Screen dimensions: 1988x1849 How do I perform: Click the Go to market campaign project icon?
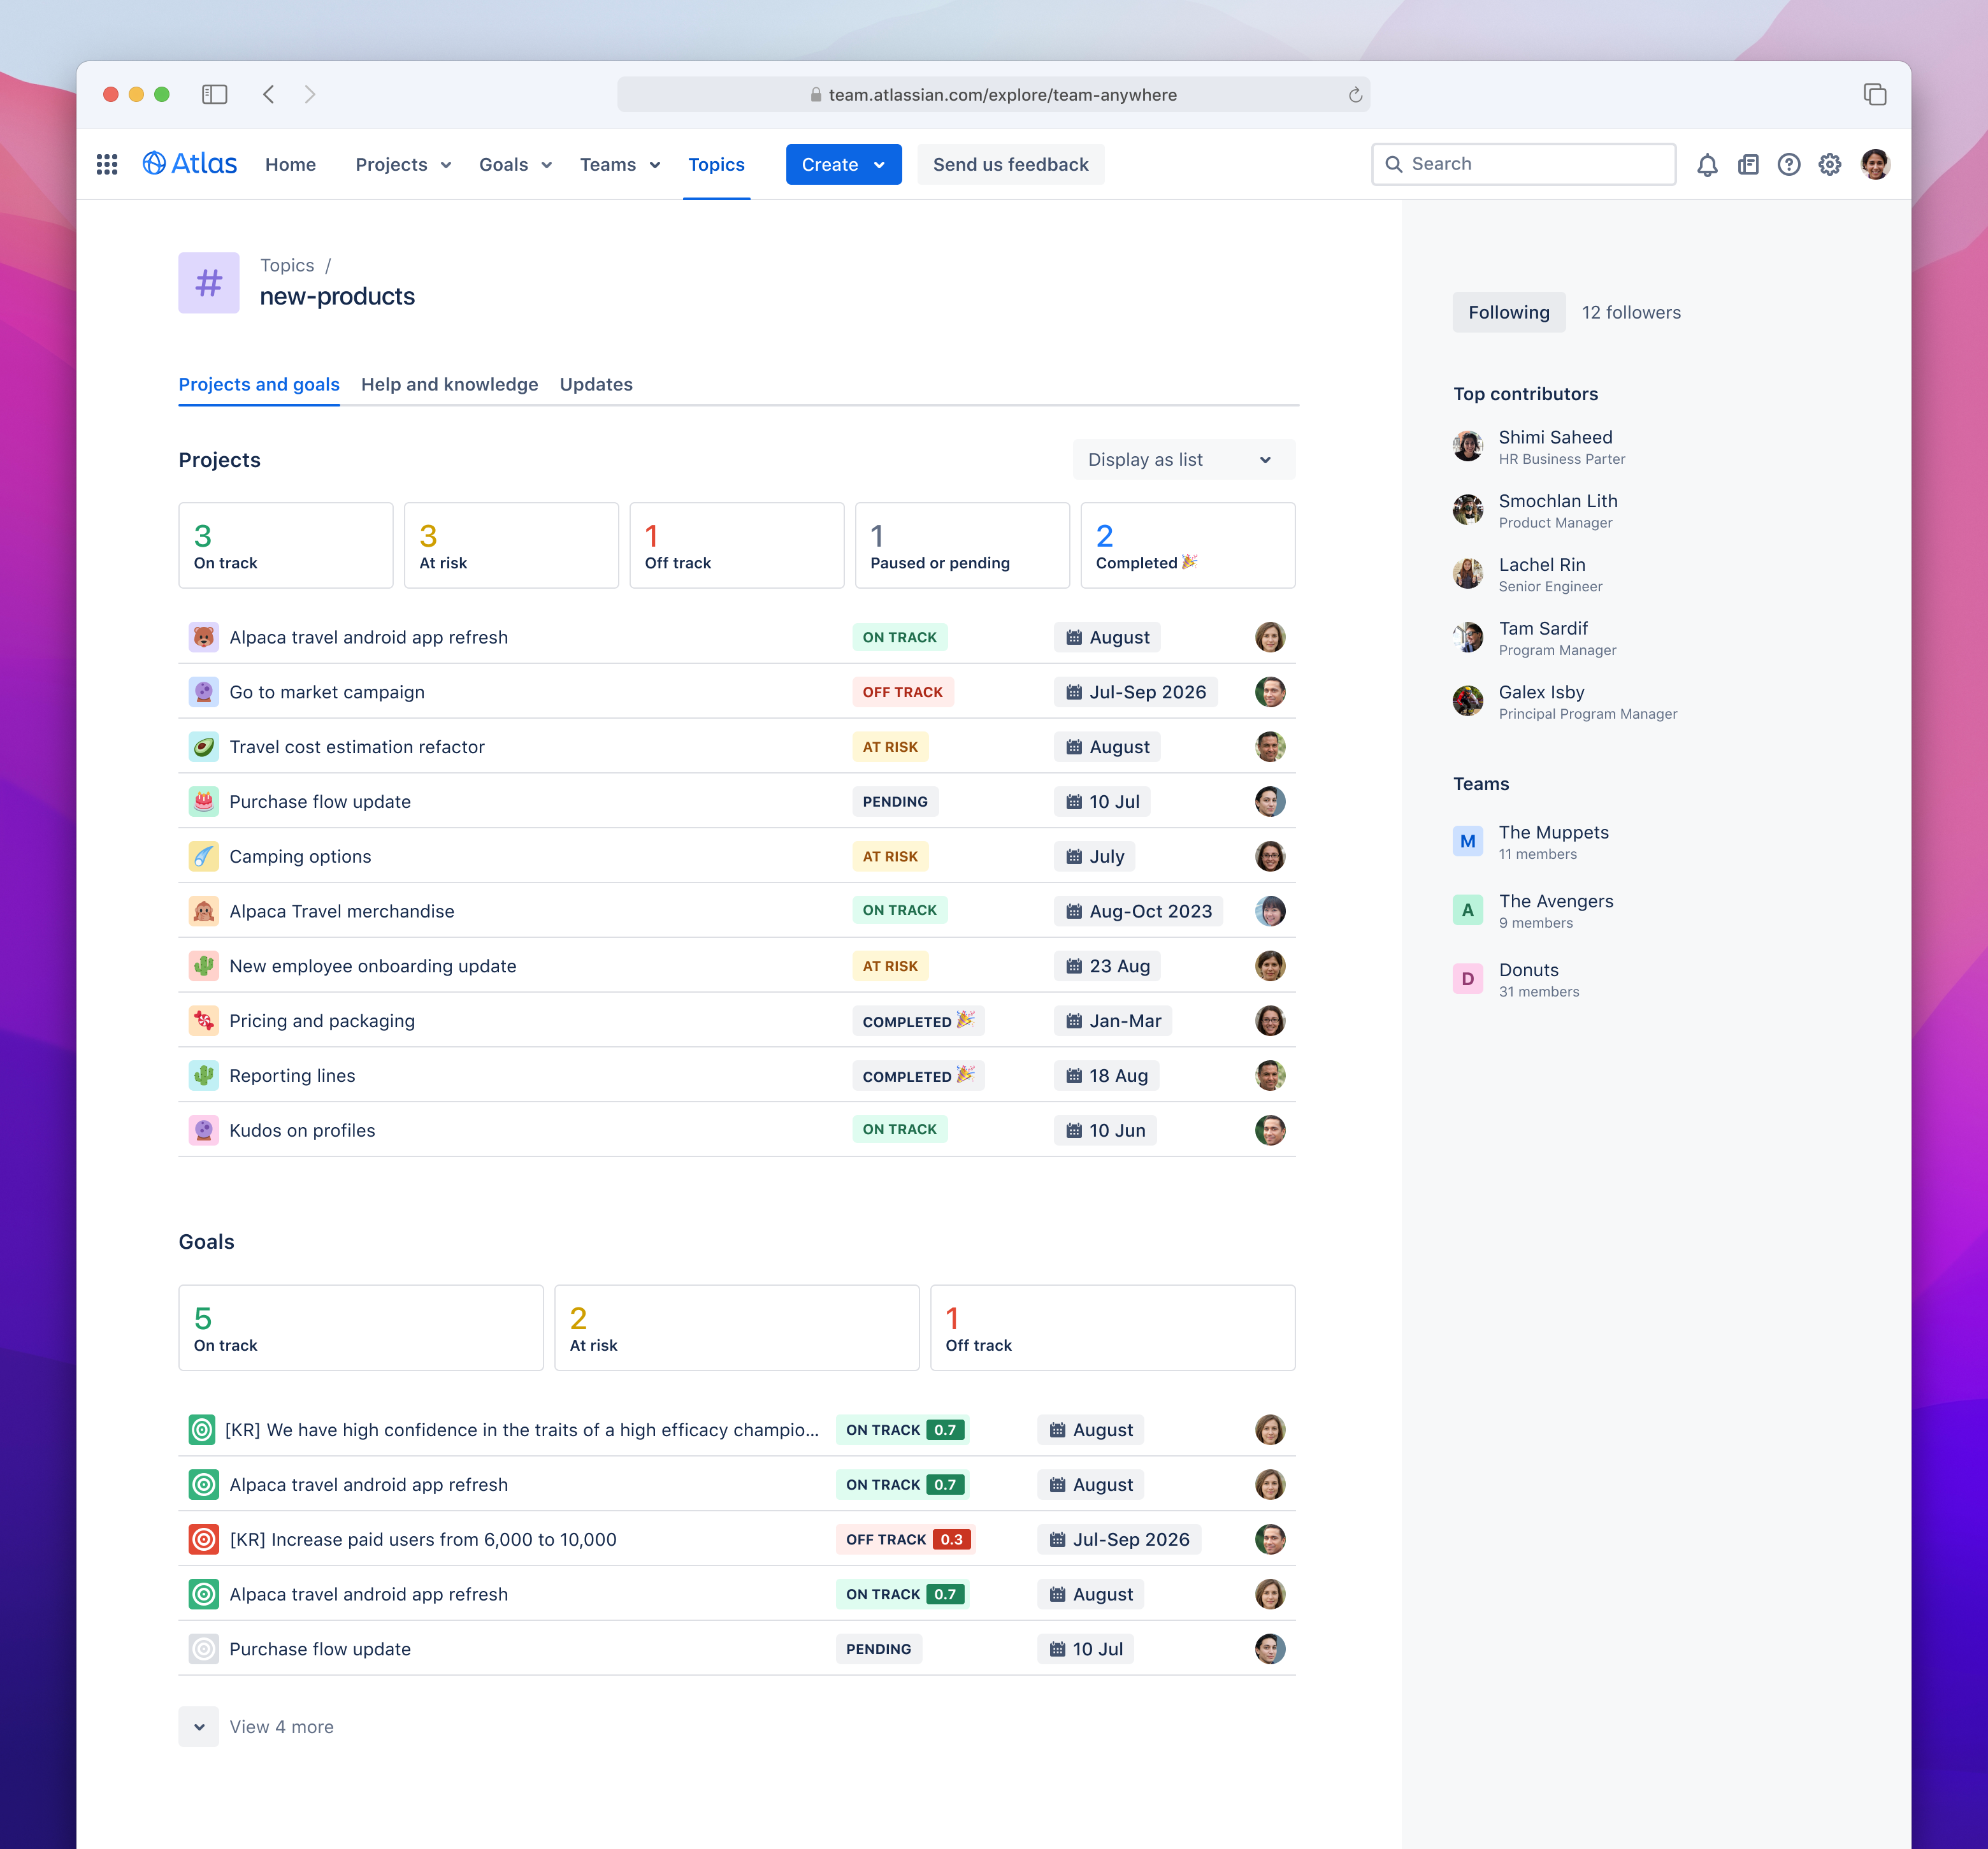[x=204, y=692]
